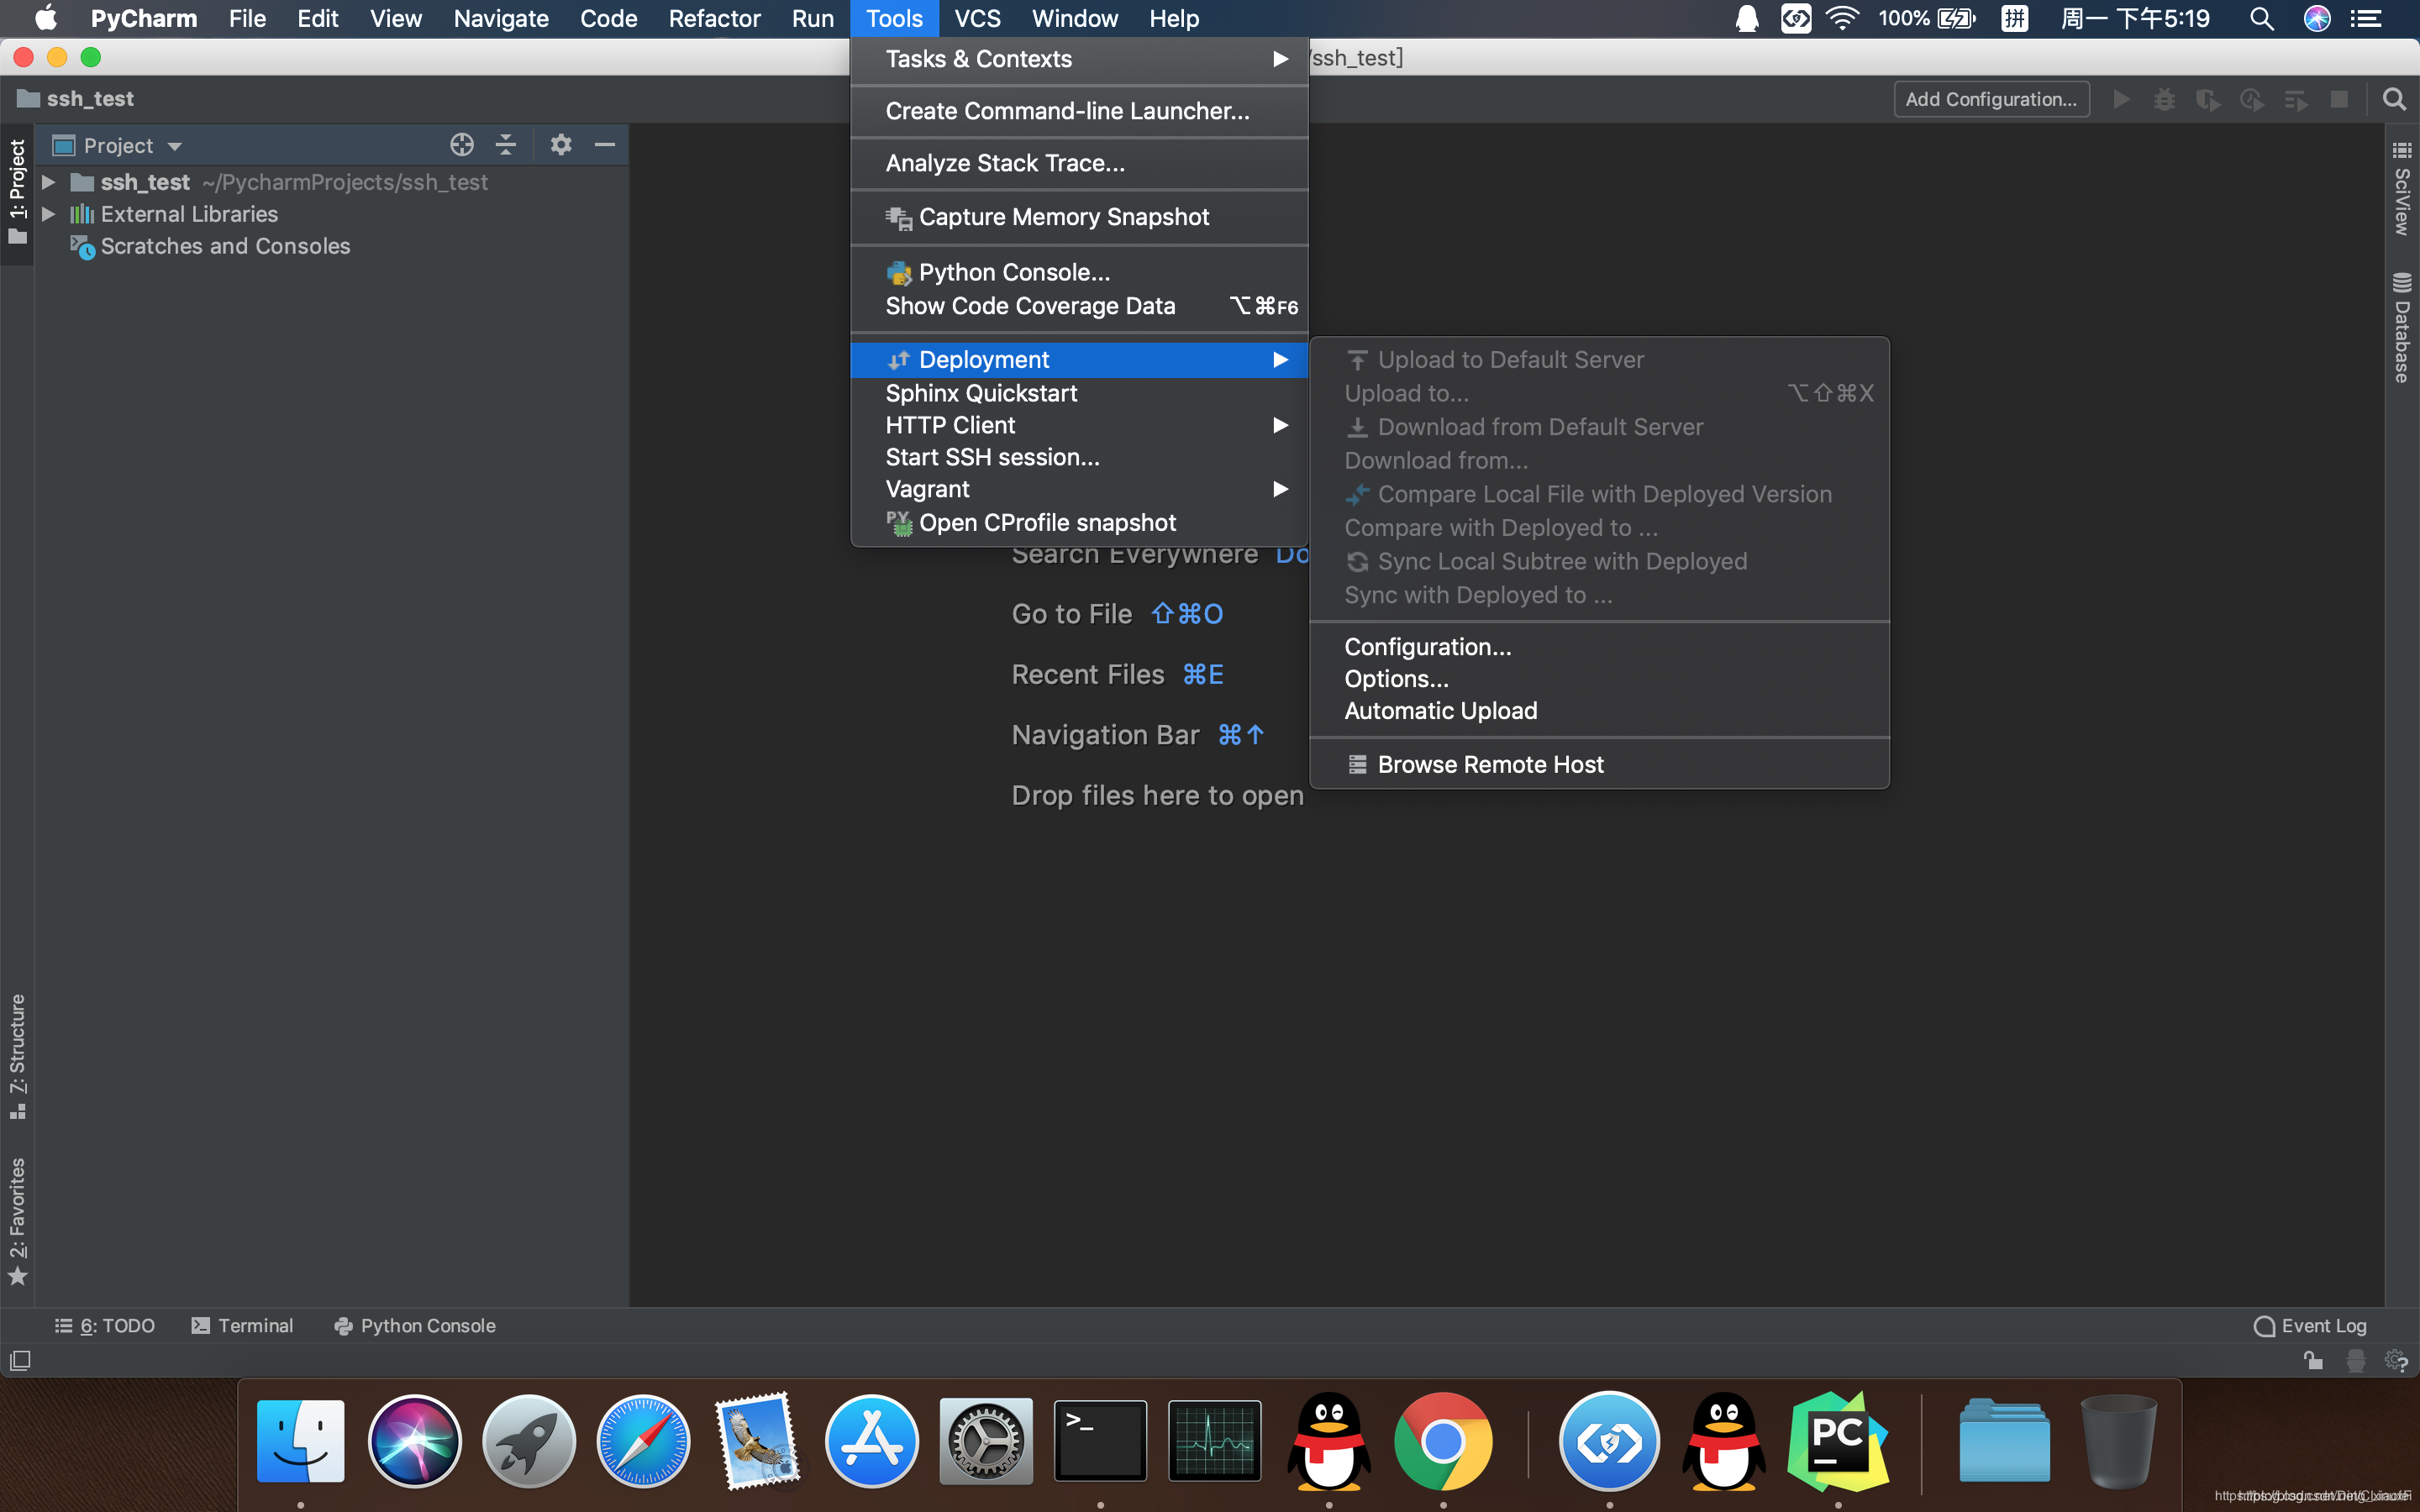Toggle the SciView side panel

2402,190
